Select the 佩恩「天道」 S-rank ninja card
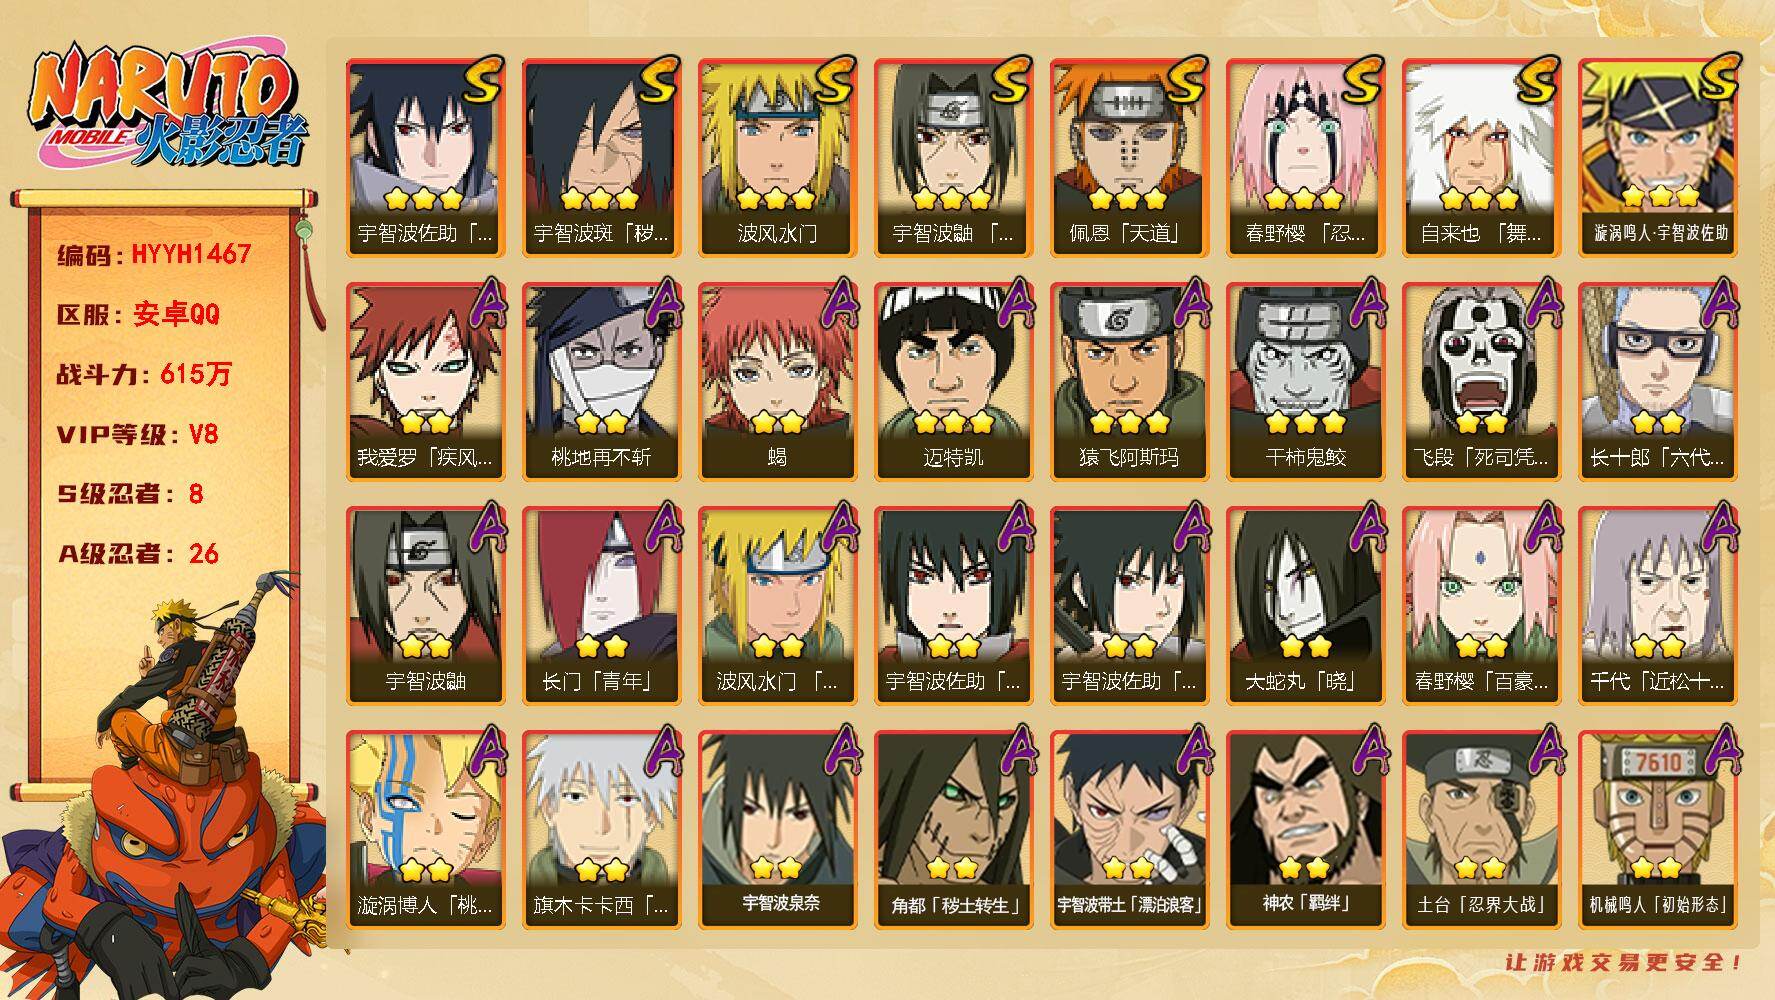The width and height of the screenshot is (1775, 1000). click(1129, 158)
